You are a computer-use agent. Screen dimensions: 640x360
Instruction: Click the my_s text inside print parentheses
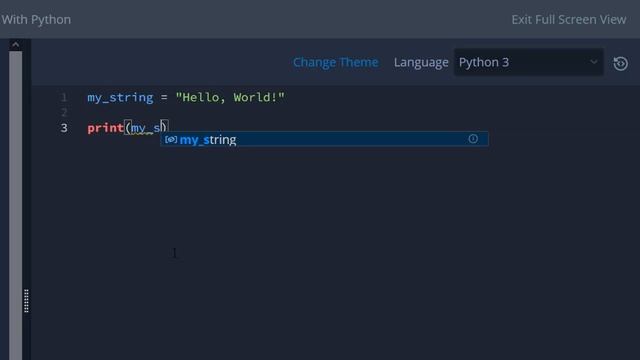coord(146,128)
